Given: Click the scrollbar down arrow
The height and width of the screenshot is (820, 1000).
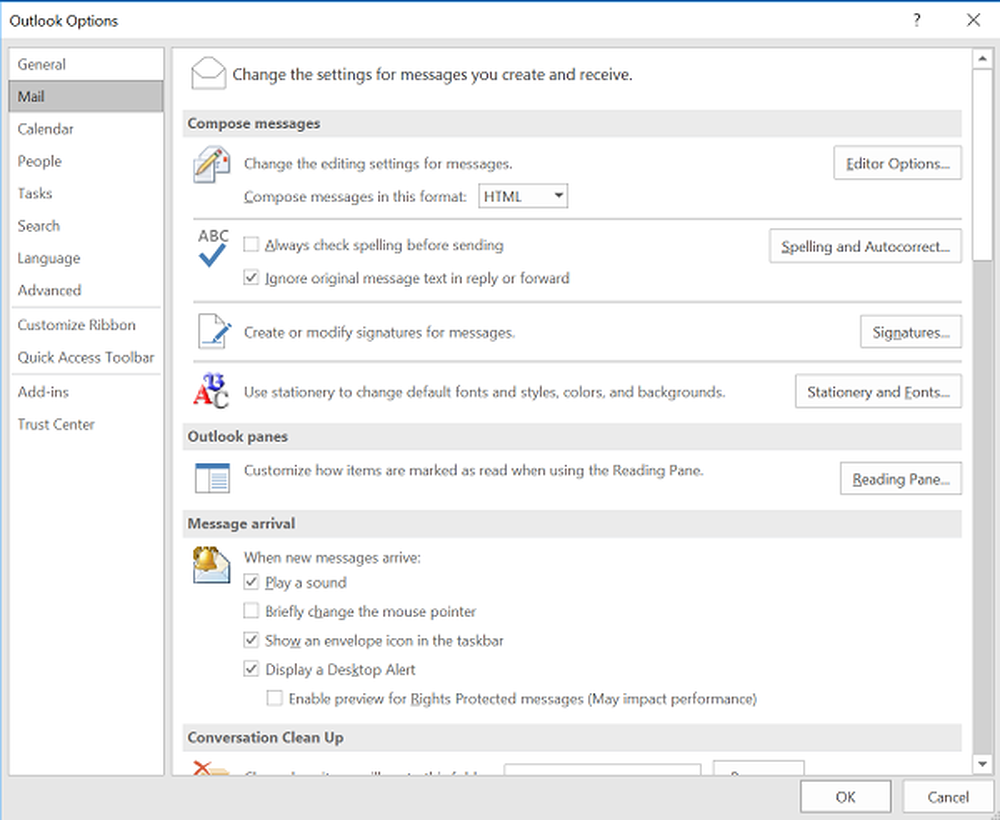Looking at the screenshot, I should (x=982, y=763).
